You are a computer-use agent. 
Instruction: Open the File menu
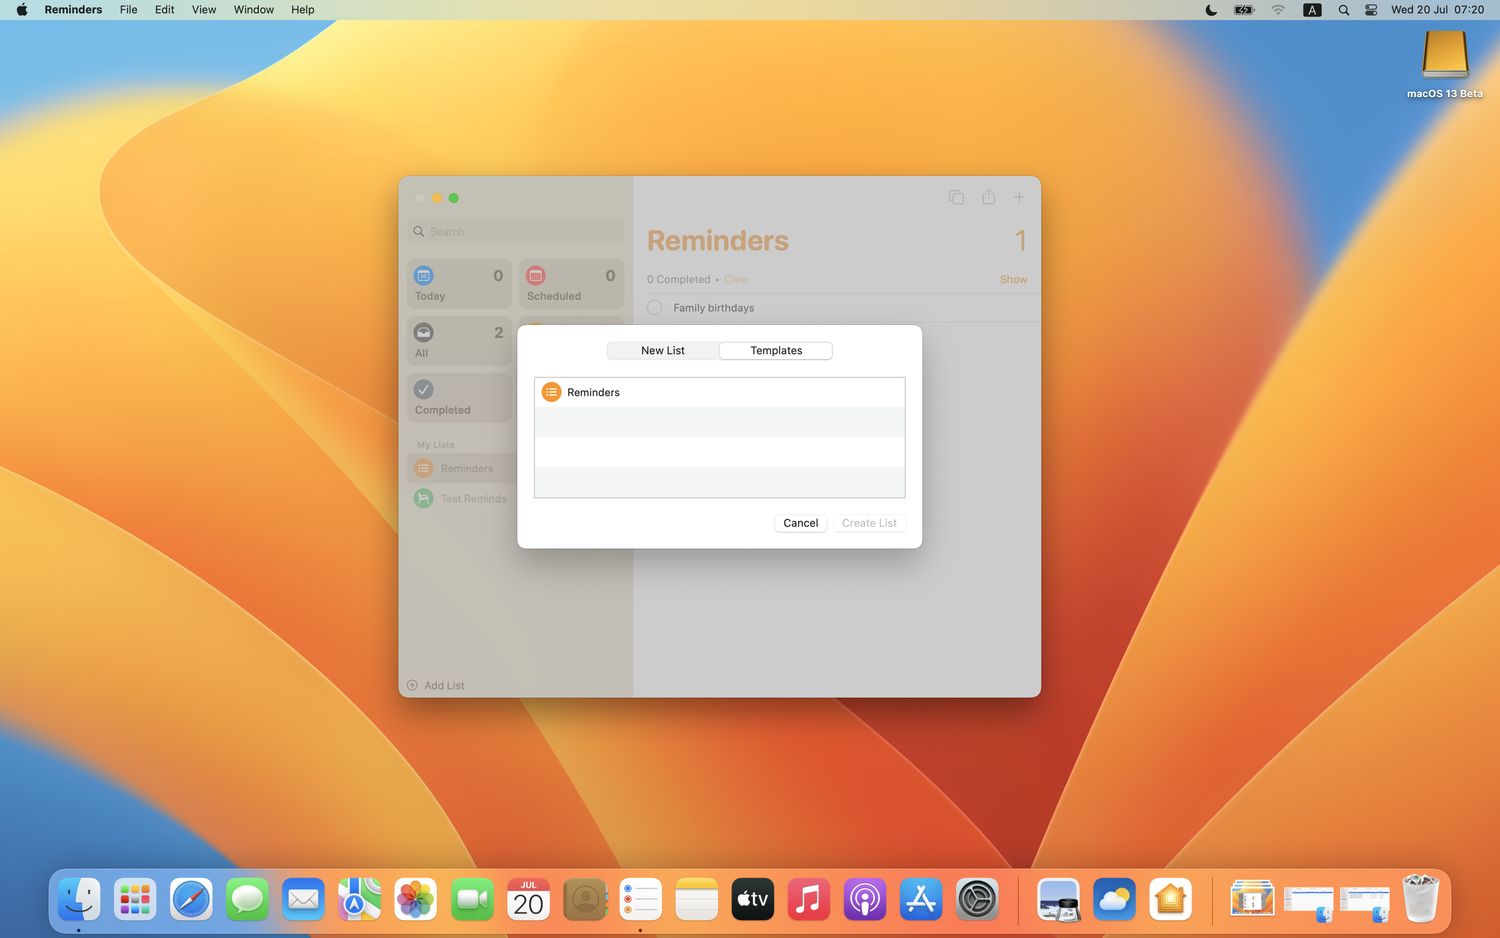[x=128, y=10]
